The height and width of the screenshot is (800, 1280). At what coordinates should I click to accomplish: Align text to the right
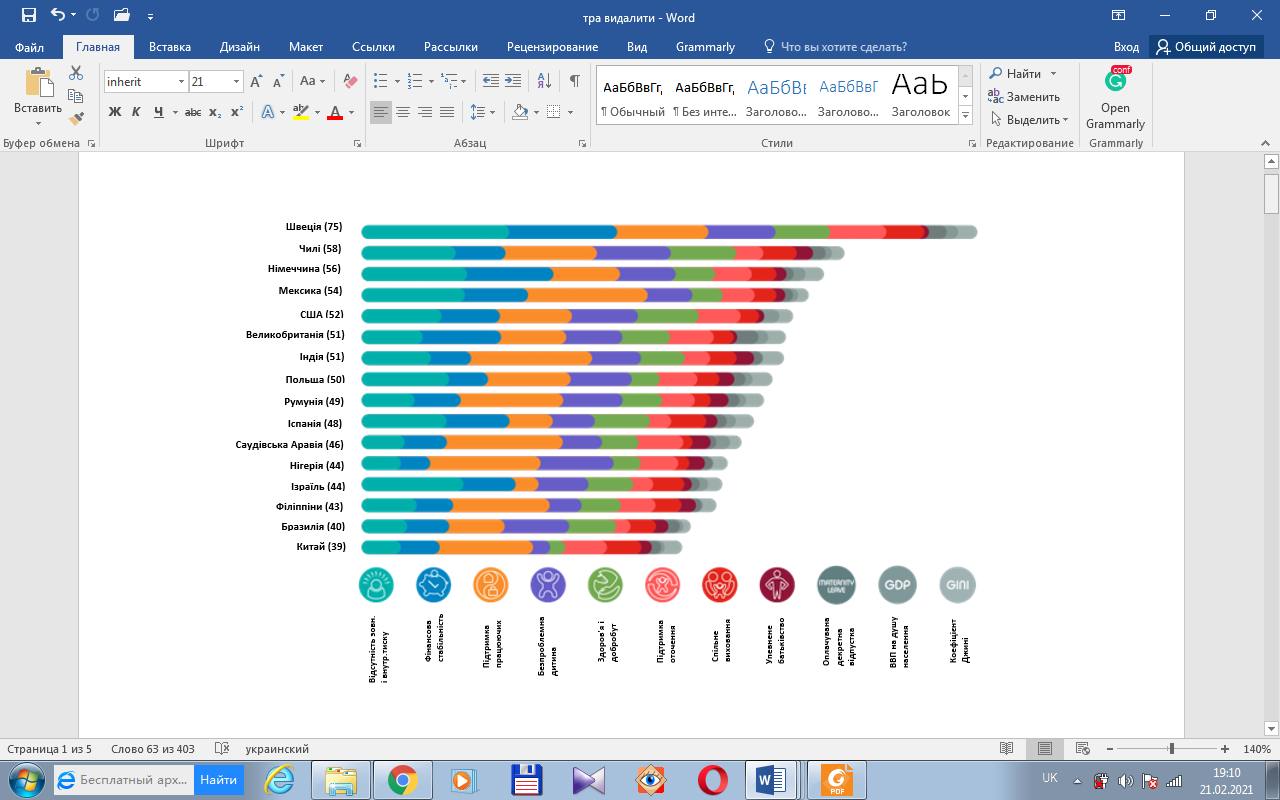coord(425,112)
